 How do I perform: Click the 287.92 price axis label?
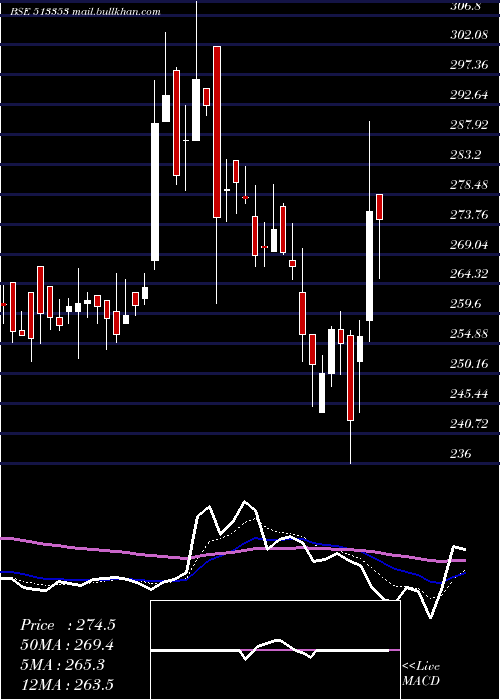469,125
